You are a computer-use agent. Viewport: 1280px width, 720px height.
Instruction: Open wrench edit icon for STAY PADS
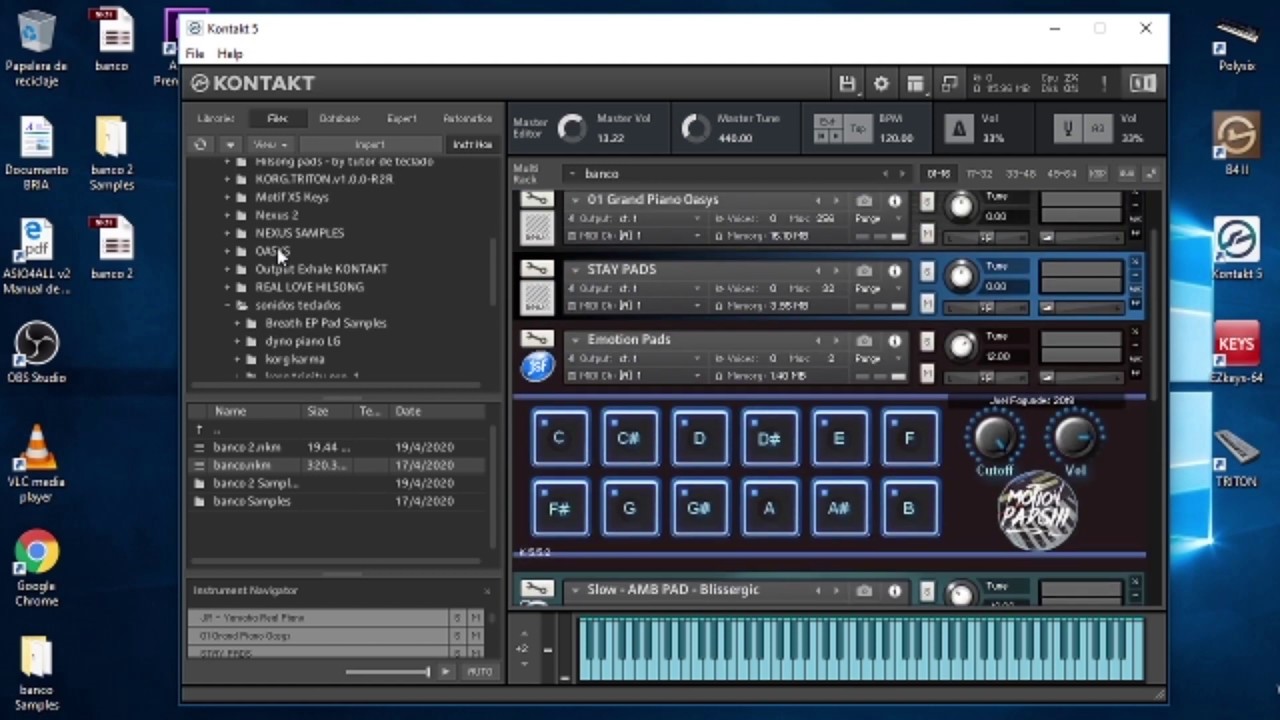coord(537,269)
